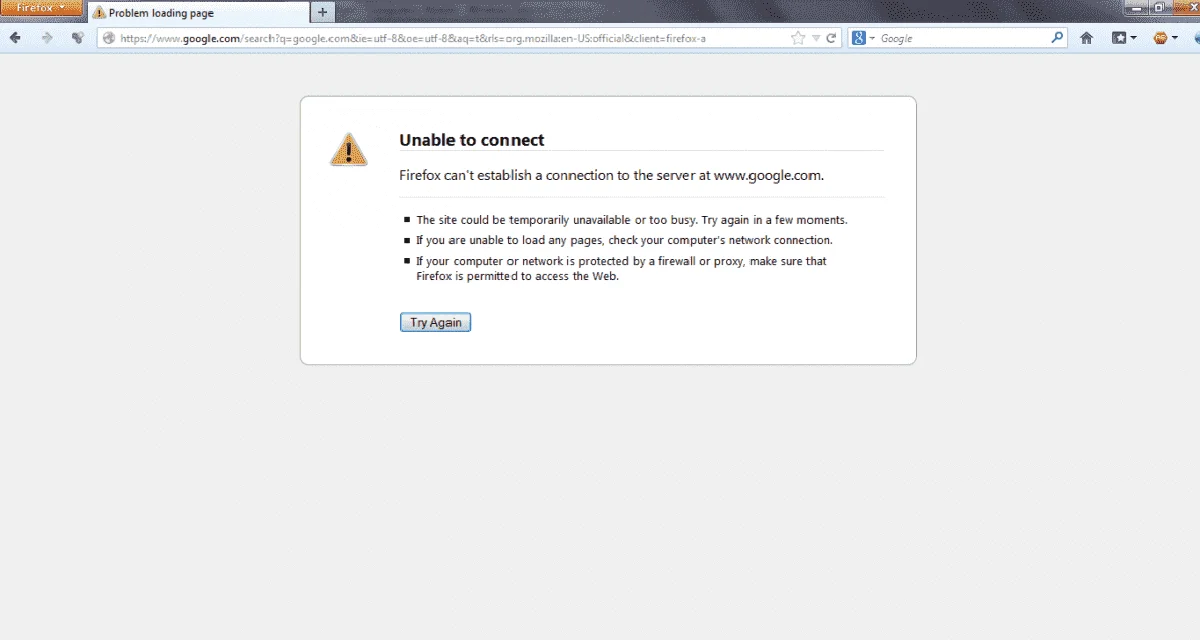Click the Try Again button
Viewport: 1200px width, 640px height.
click(x=435, y=323)
